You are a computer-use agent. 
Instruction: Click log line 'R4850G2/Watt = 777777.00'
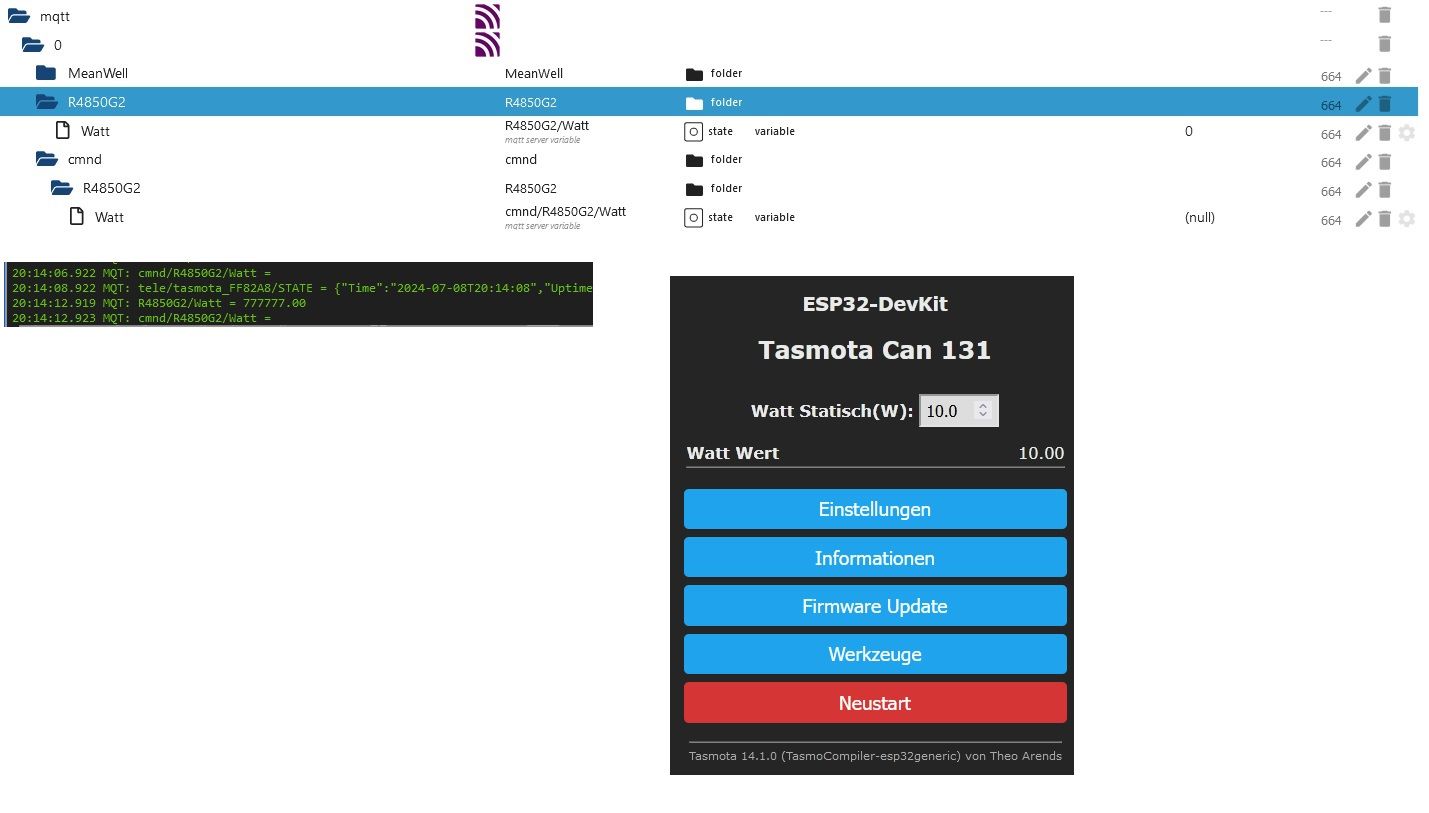click(x=159, y=303)
